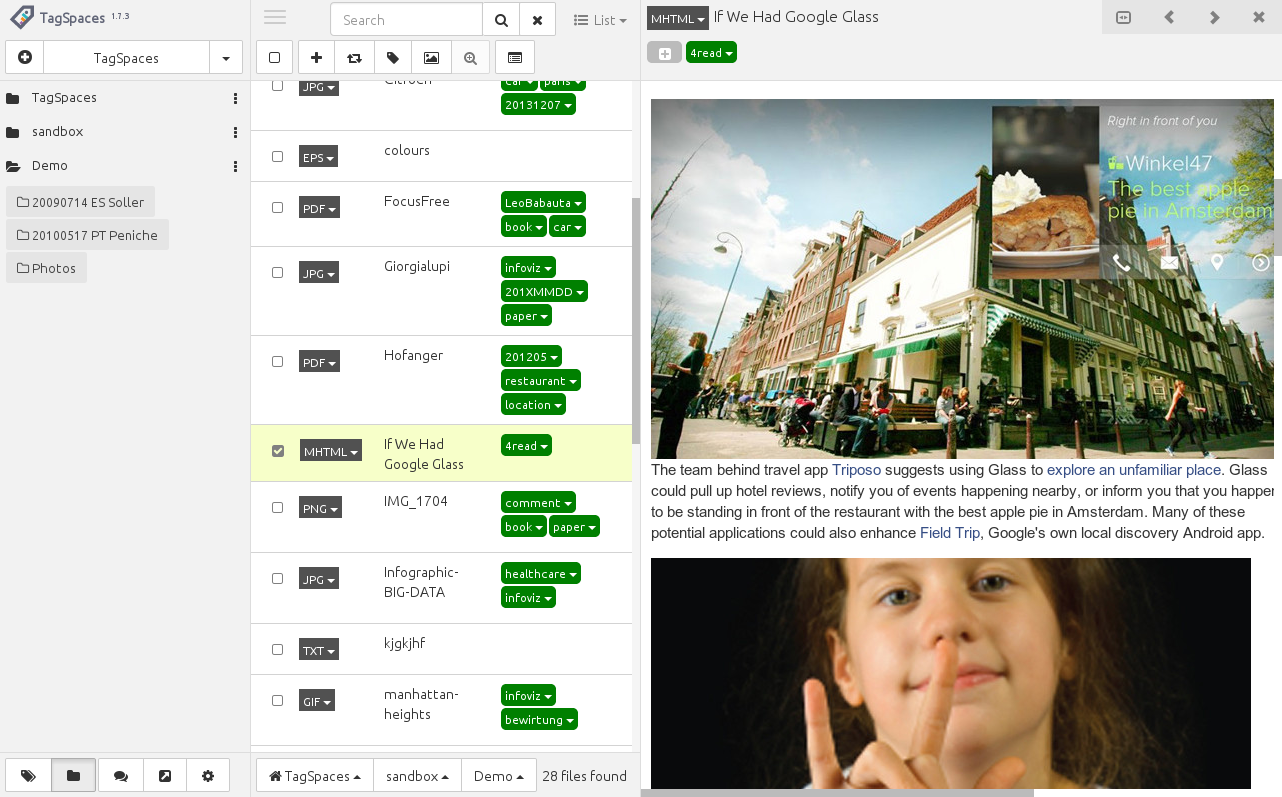Select the TagSpaces folder in tree

[x=64, y=98]
